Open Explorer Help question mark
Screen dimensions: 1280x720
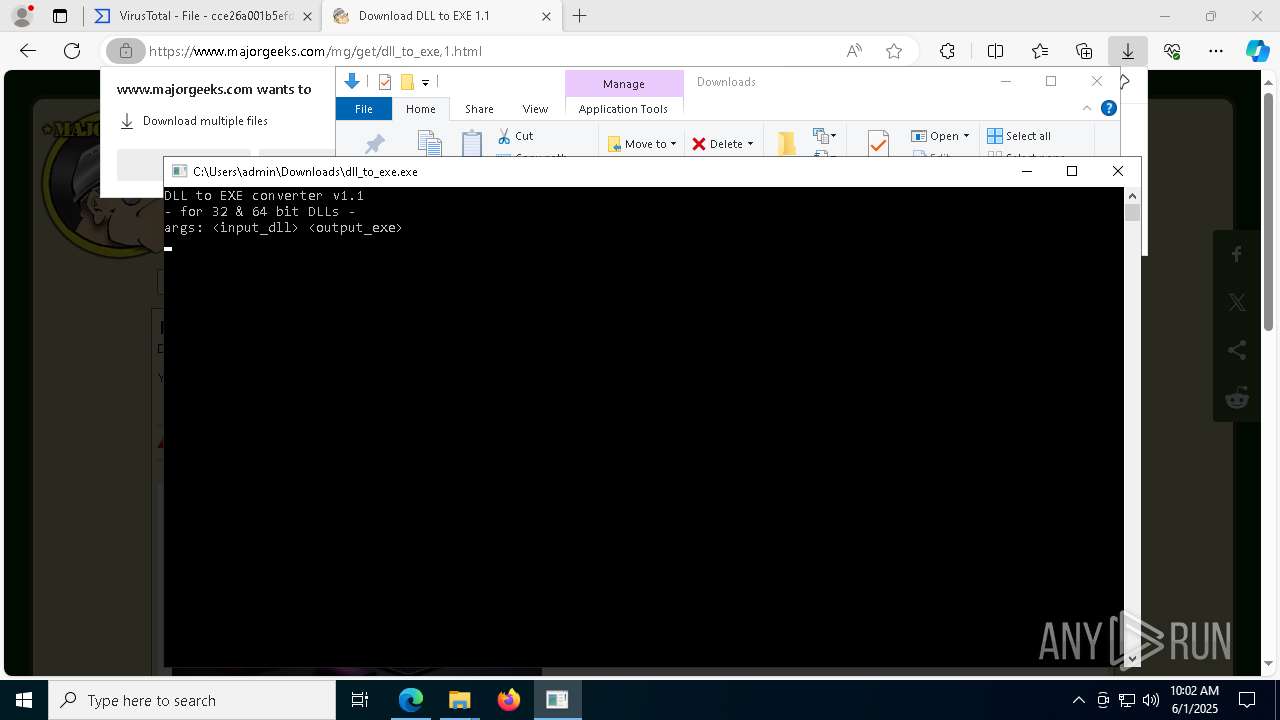(1108, 108)
